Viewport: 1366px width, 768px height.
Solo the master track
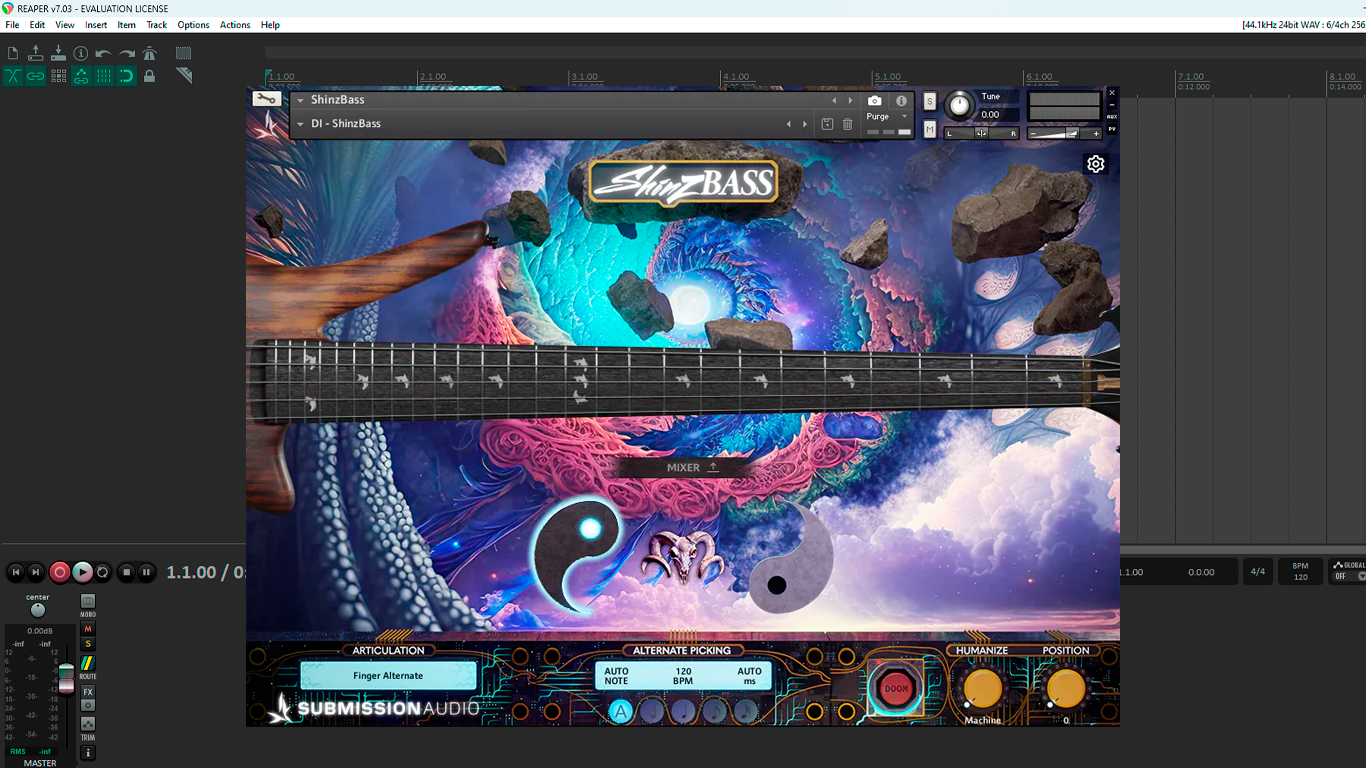(88, 644)
